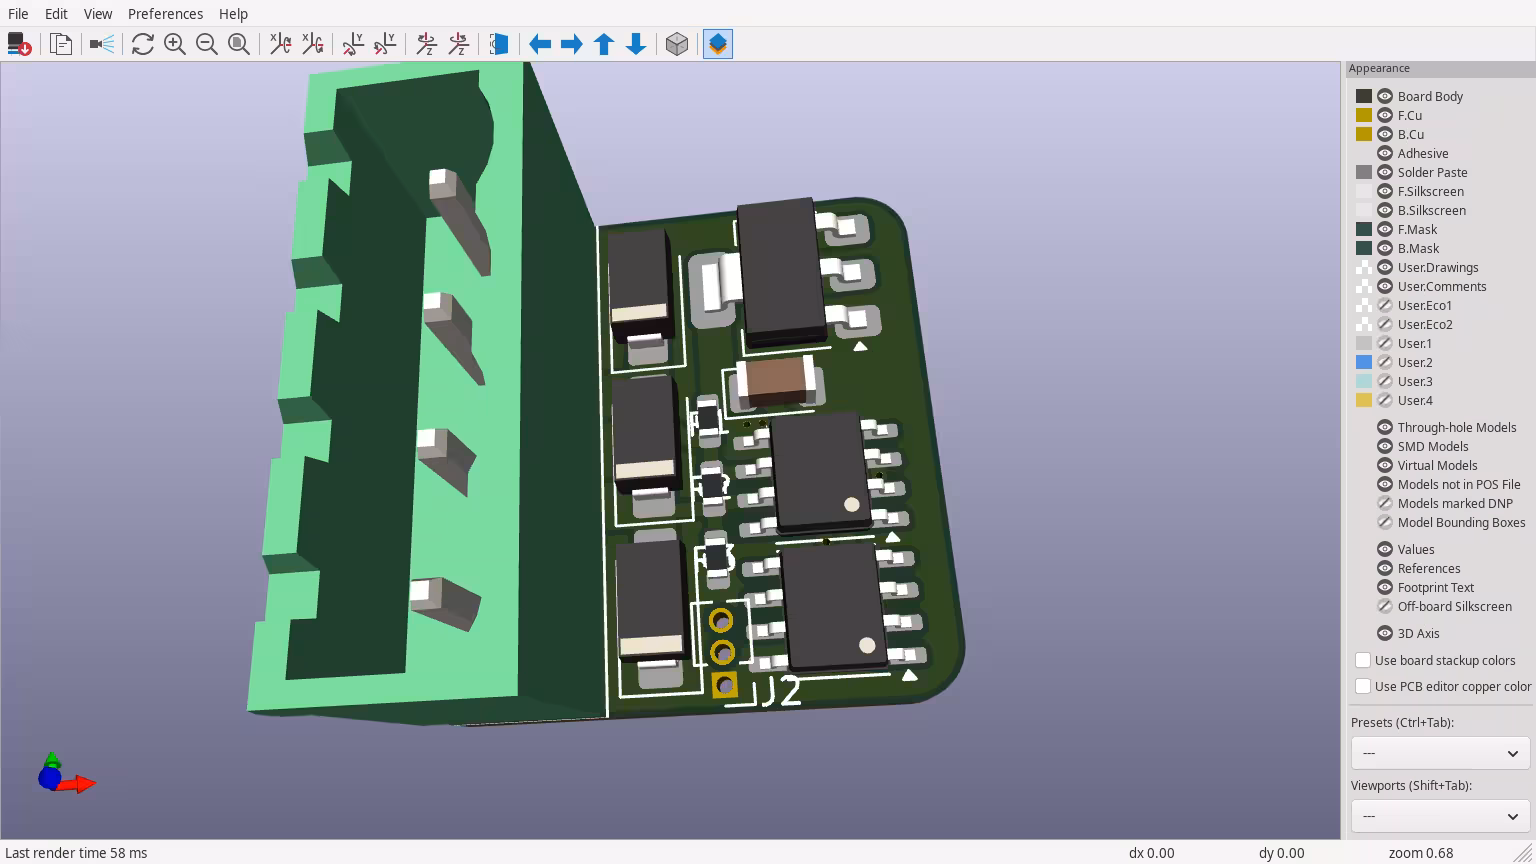Hide the F.Silkscreen layer
This screenshot has height=864, width=1536.
click(1385, 191)
